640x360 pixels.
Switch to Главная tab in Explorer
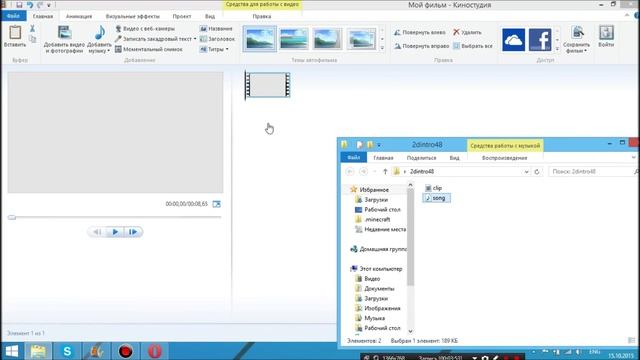[383, 158]
